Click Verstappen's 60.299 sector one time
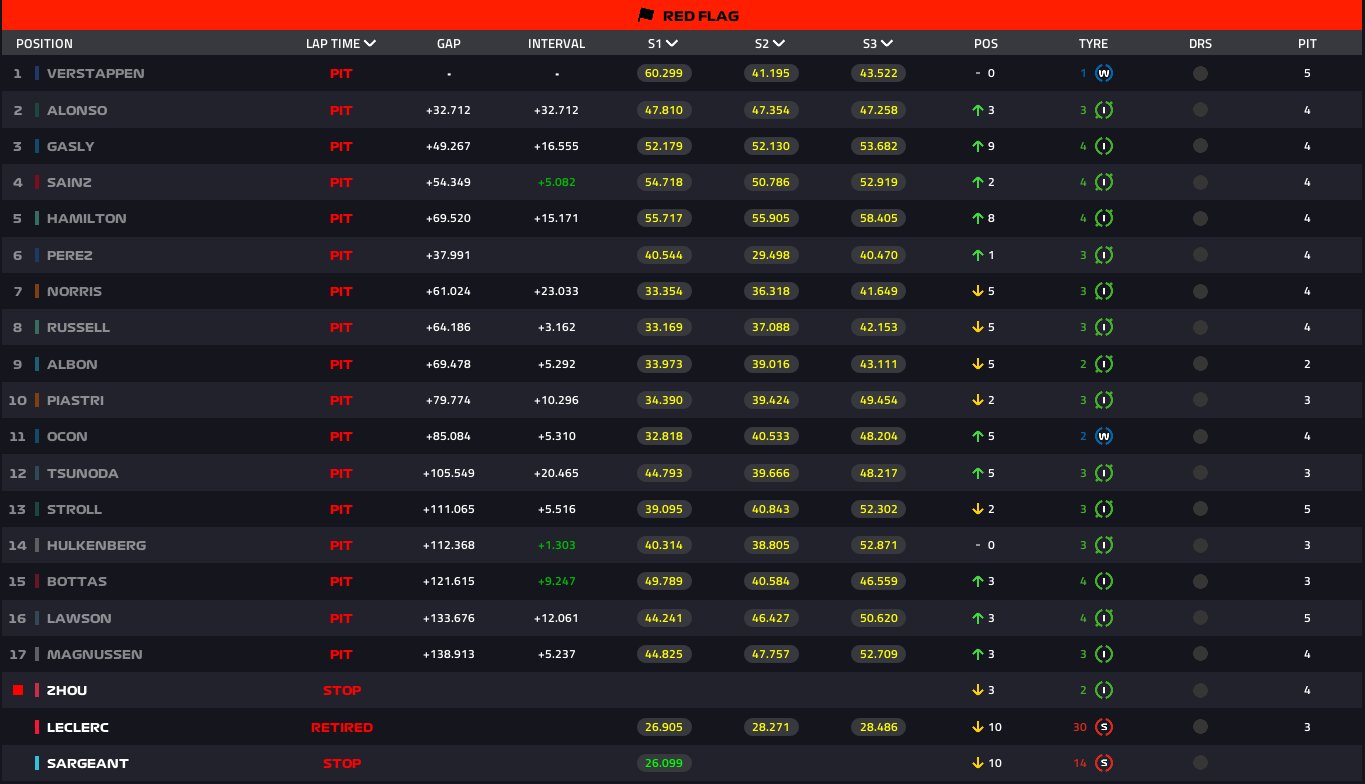Screen dimensions: 1365x784 664,73
